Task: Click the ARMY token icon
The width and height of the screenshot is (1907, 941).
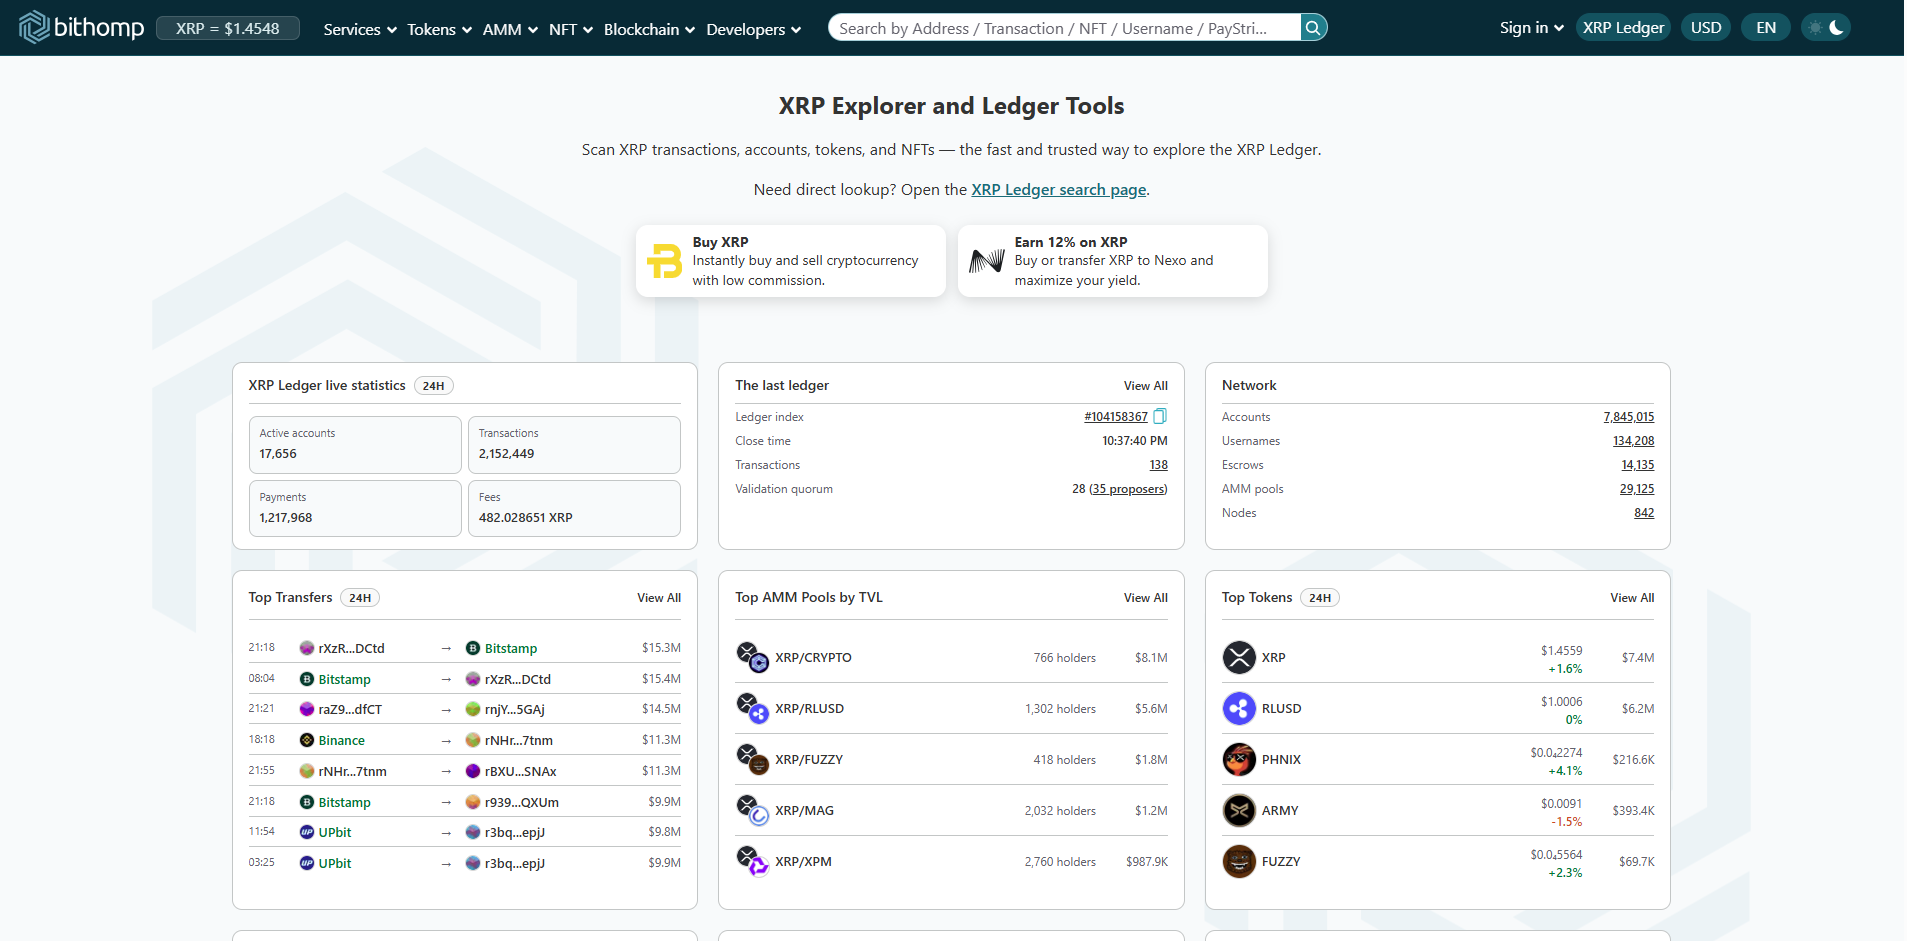Action: (1239, 811)
